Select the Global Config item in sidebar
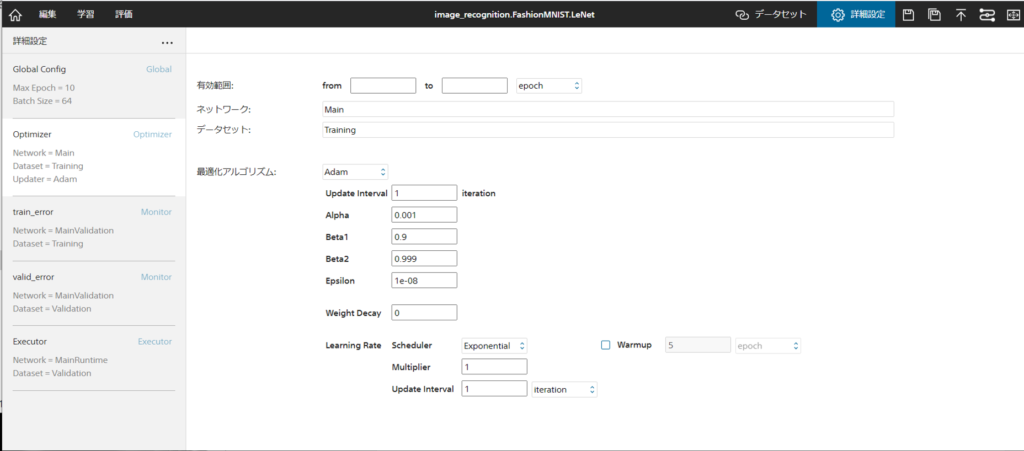The width and height of the screenshot is (1024, 451). [x=92, y=79]
